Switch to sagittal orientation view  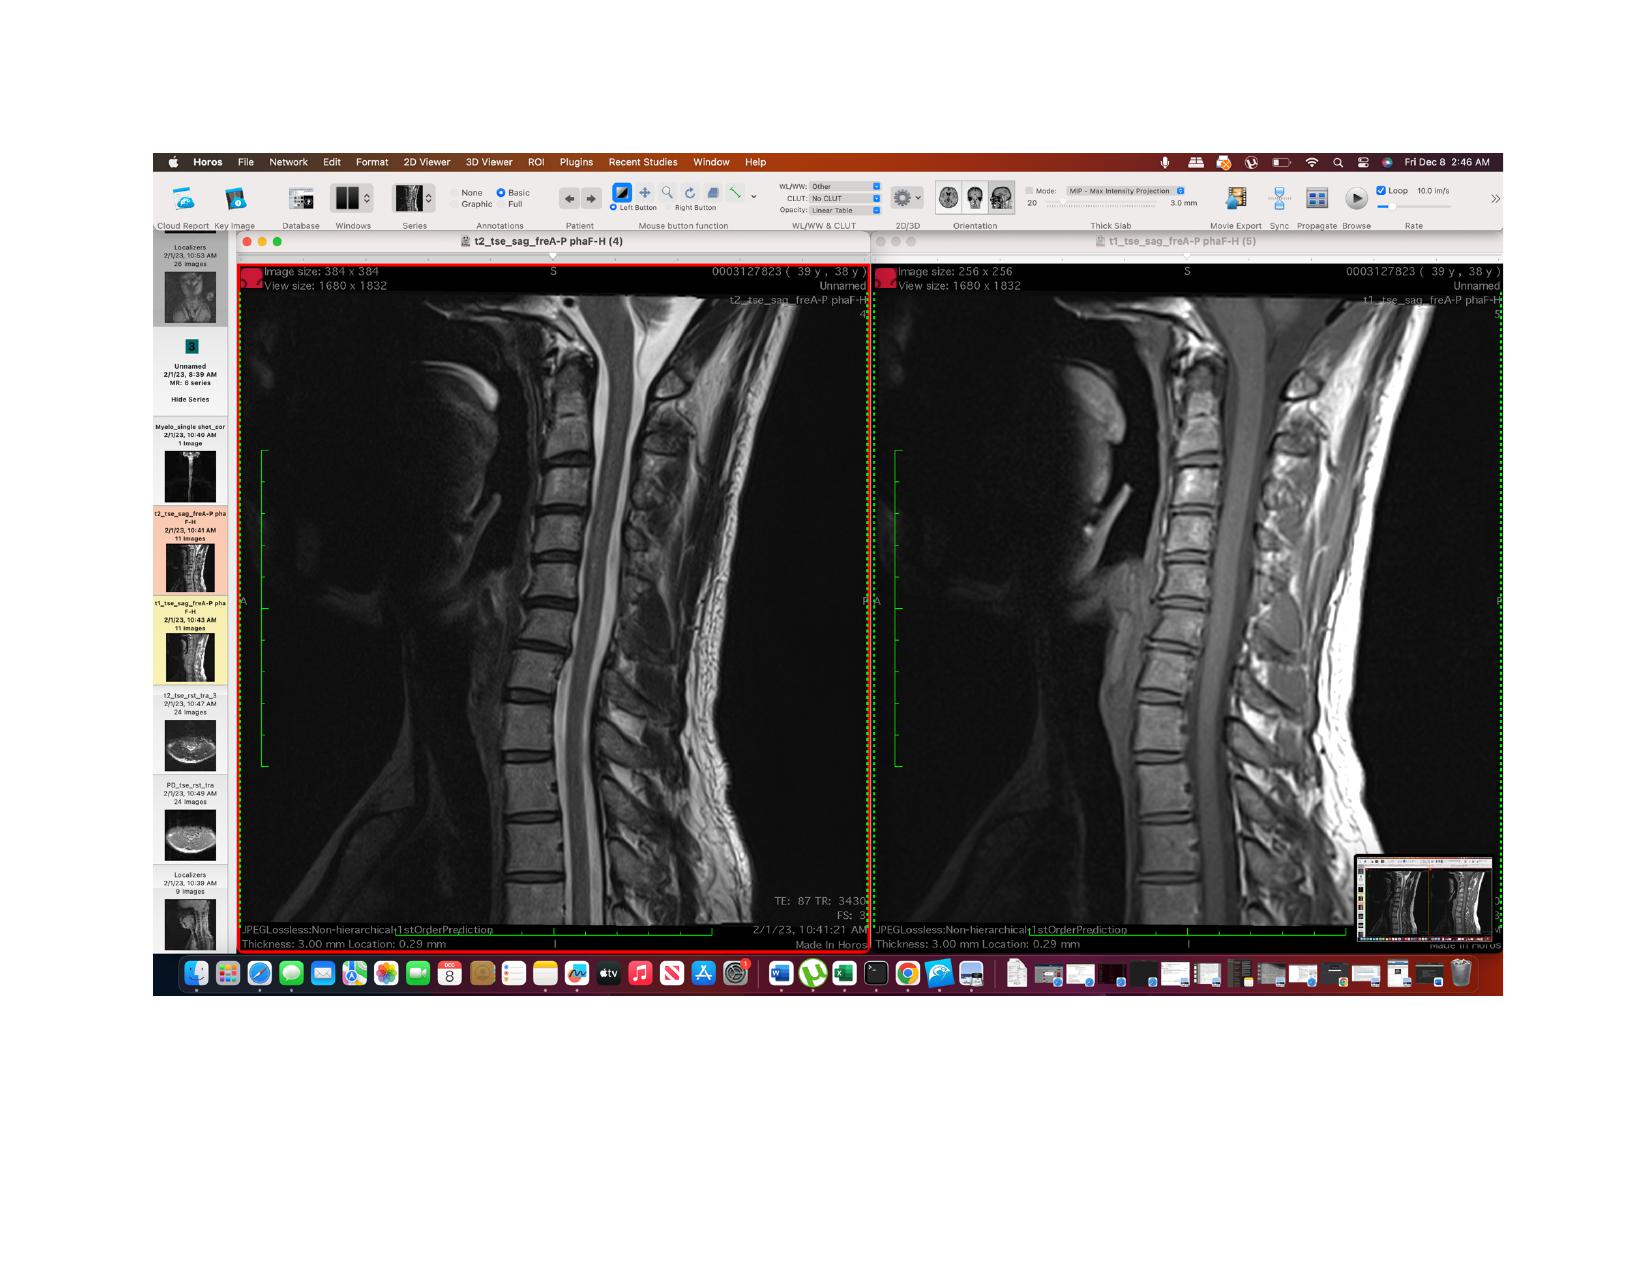coord(1001,198)
